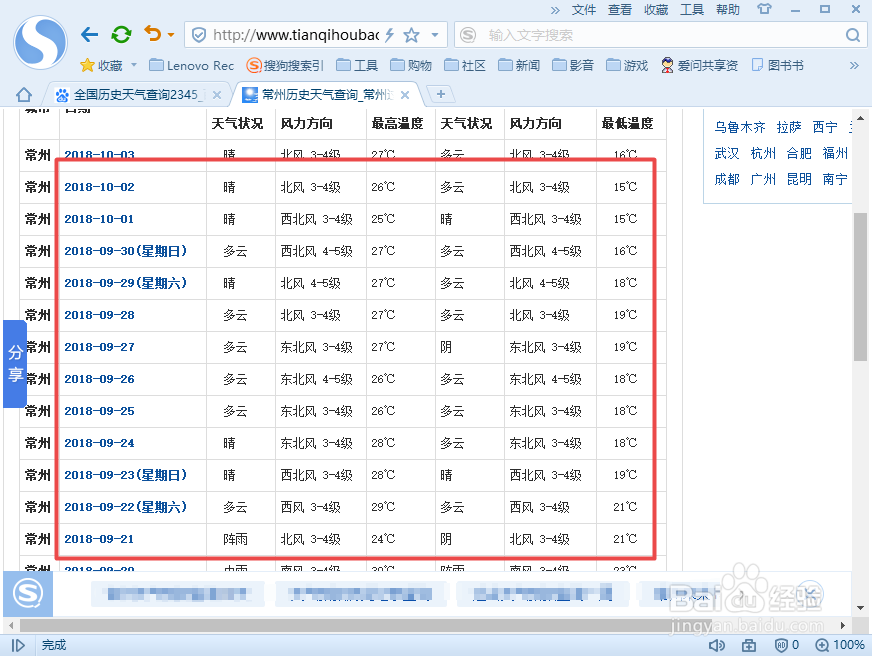Open the 影音 bookmark folder
This screenshot has height=656, width=872.
click(573, 66)
